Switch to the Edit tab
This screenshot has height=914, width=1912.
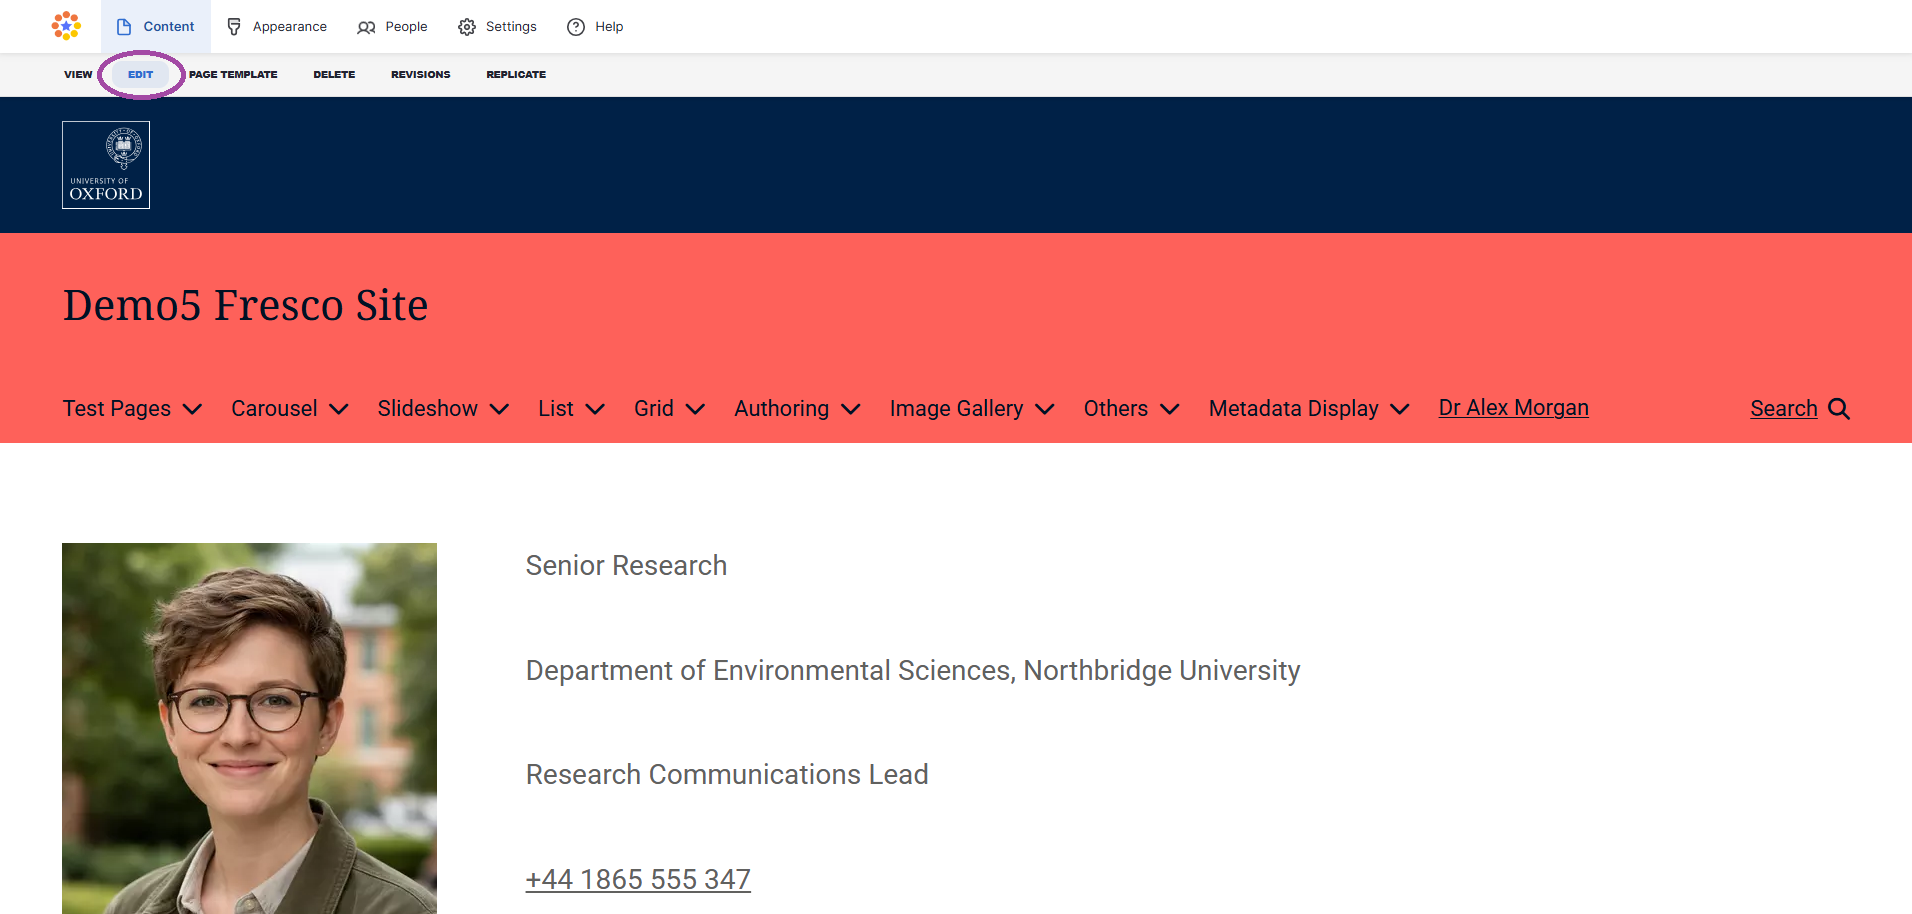click(140, 75)
